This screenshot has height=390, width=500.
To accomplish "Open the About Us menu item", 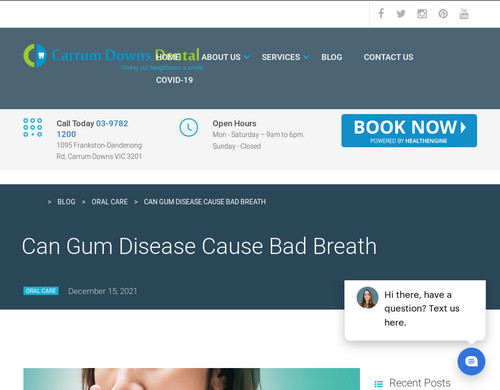I will pyautogui.click(x=221, y=57).
